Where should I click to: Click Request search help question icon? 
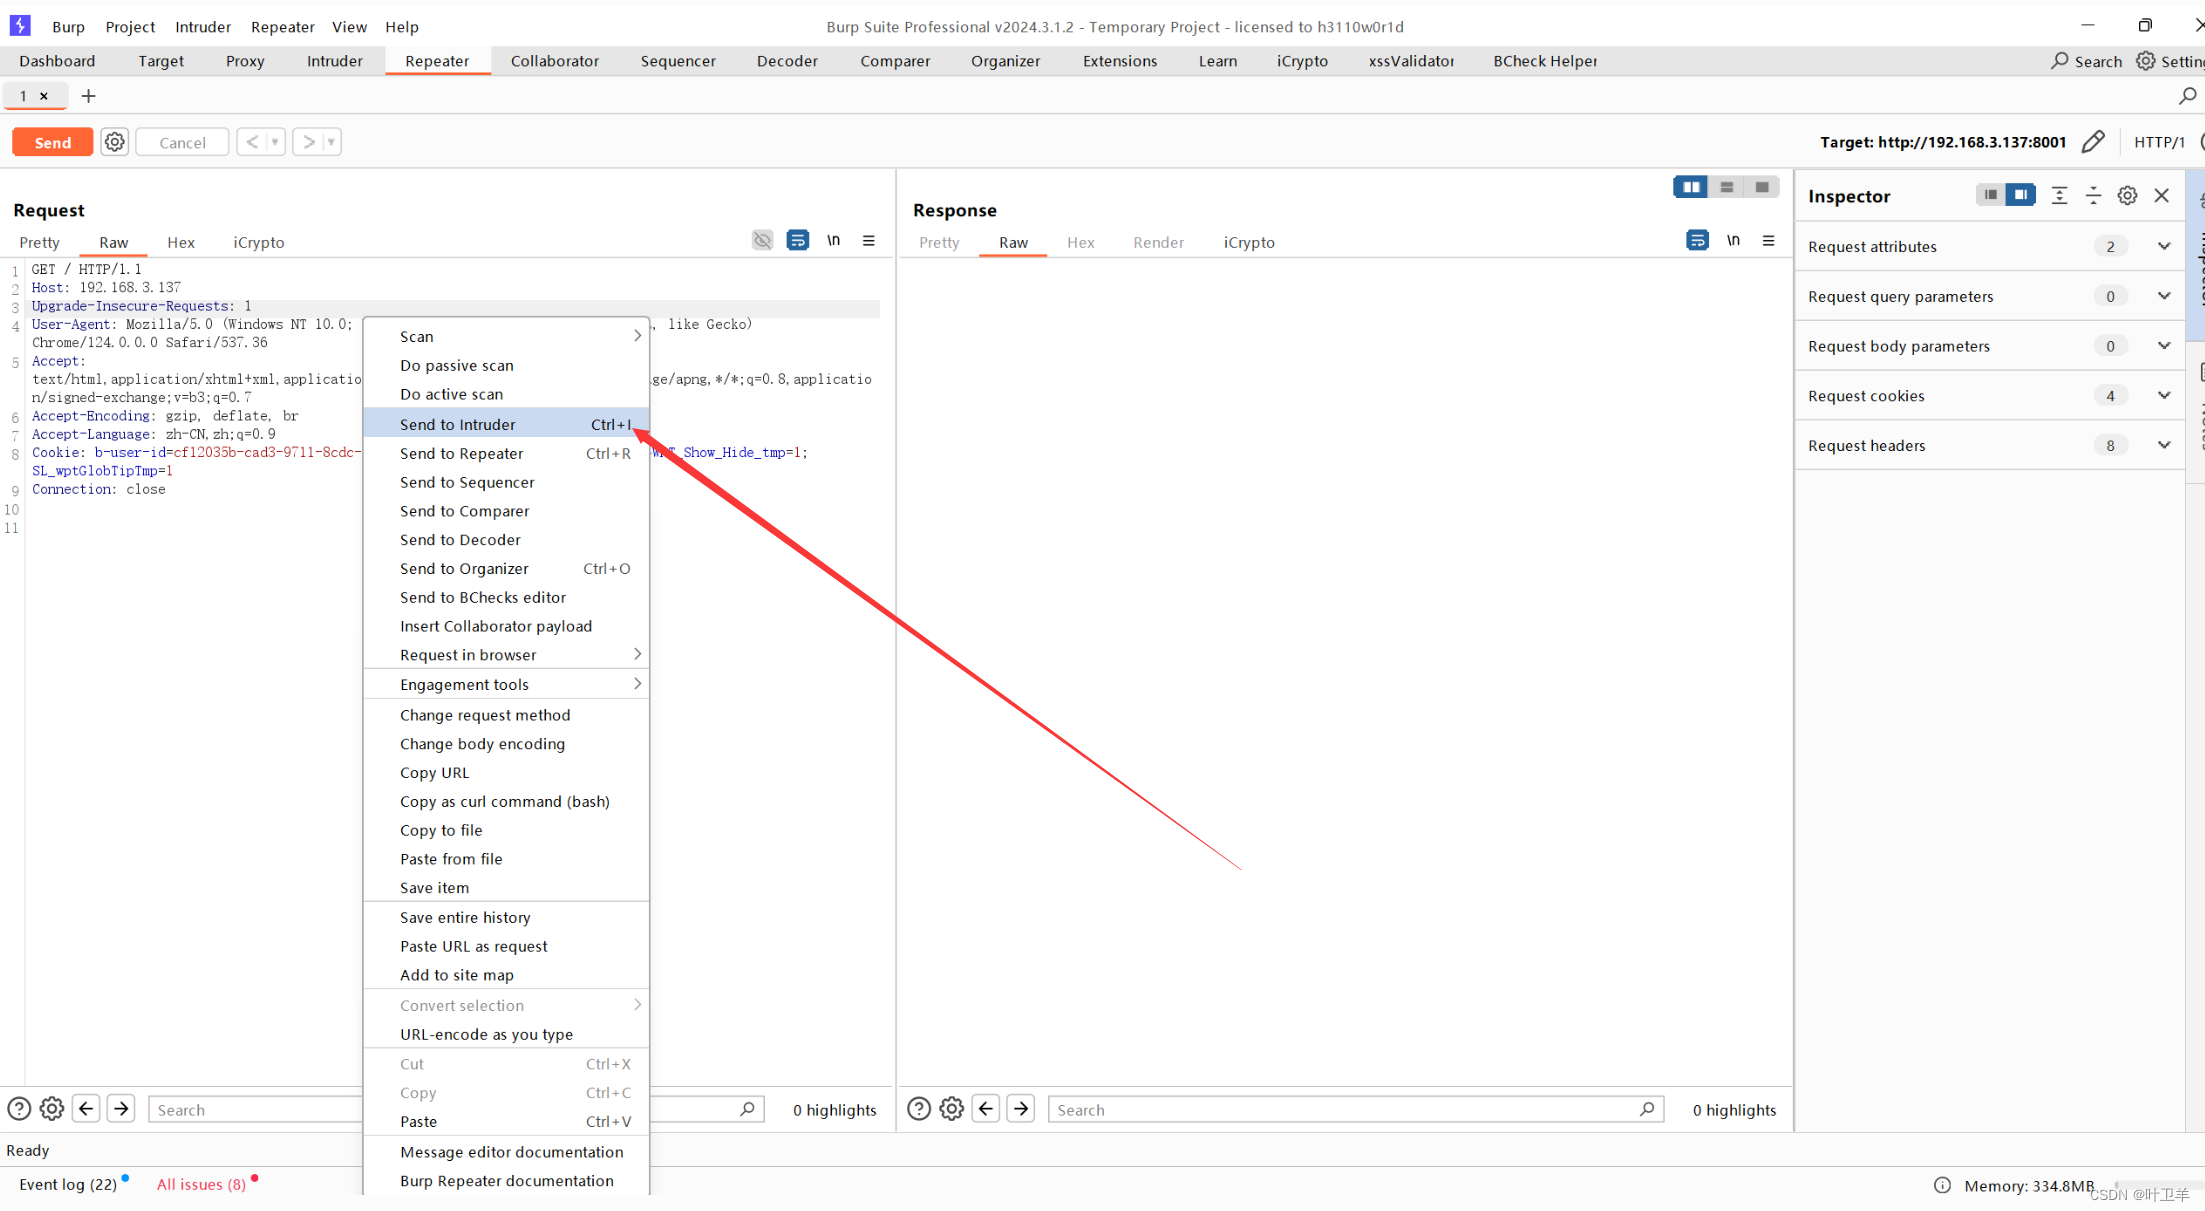point(19,1108)
